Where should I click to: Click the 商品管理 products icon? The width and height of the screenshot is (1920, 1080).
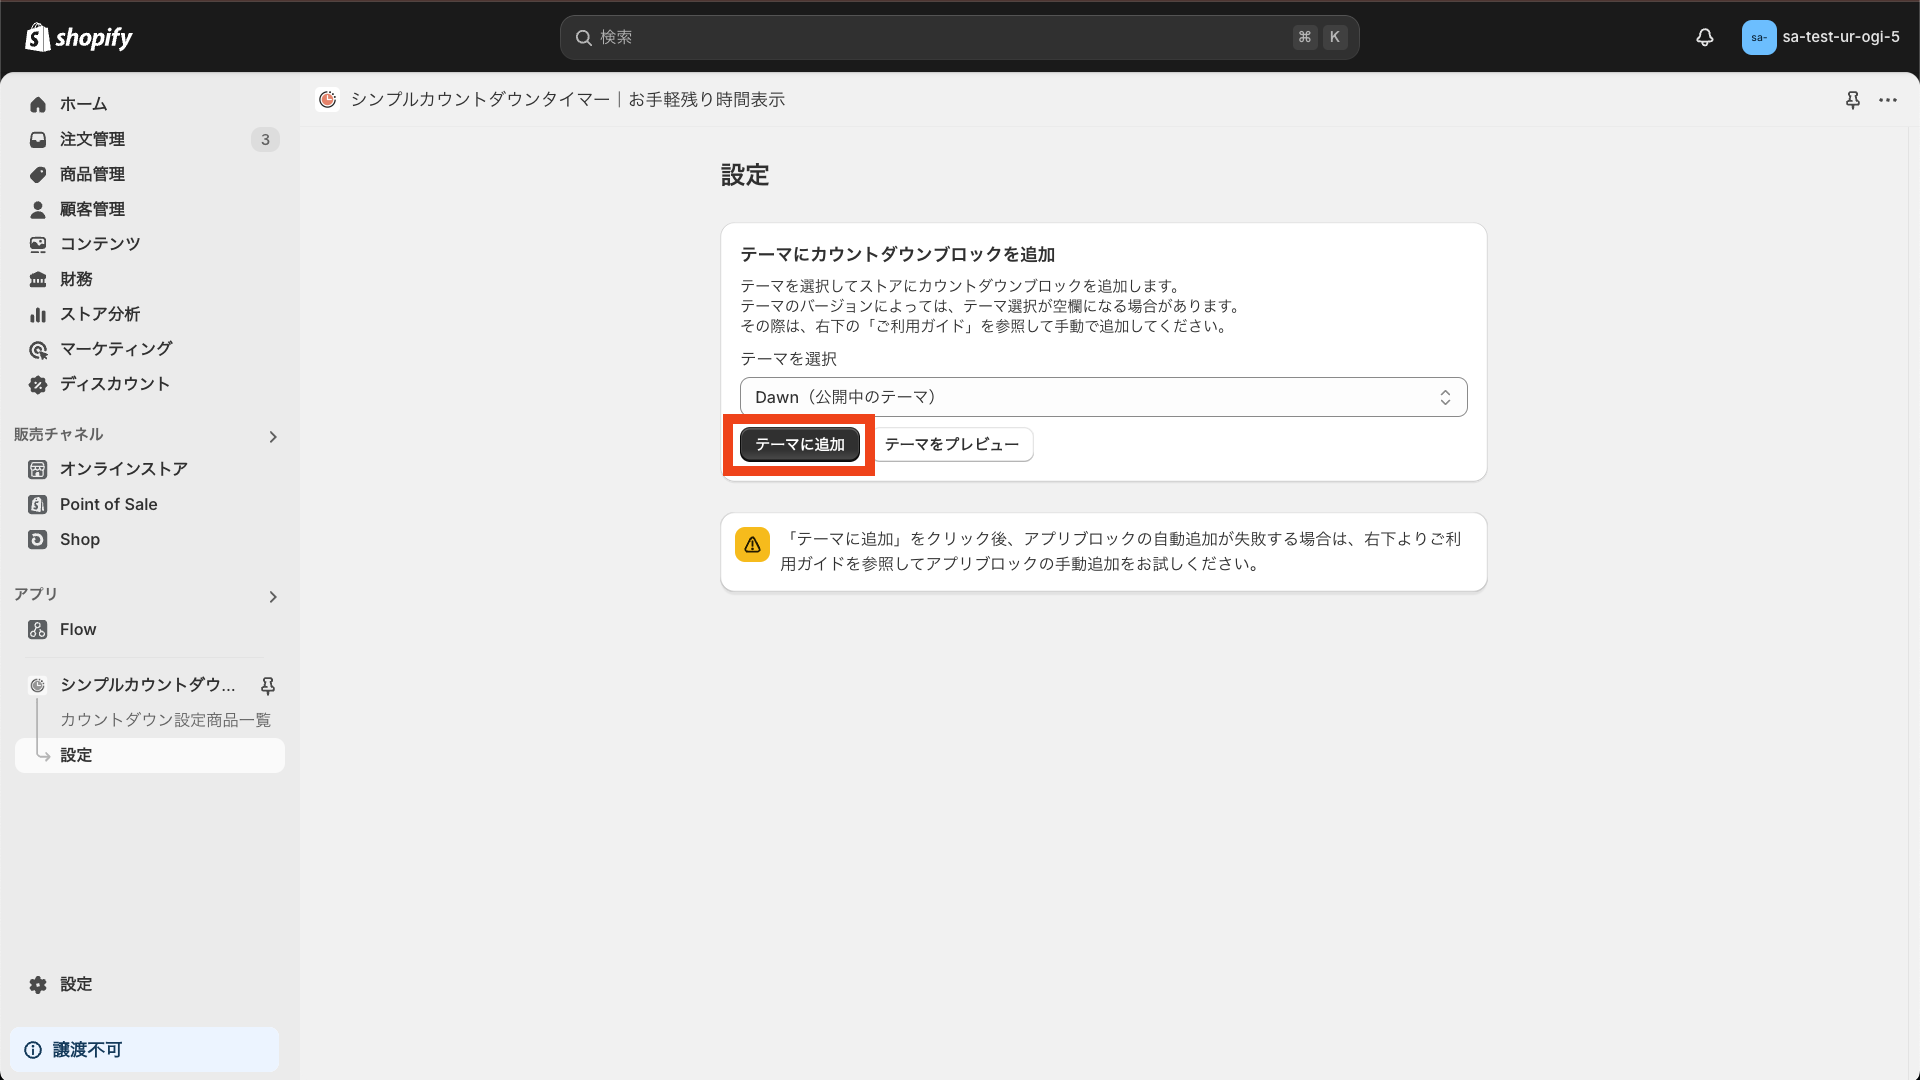point(37,174)
